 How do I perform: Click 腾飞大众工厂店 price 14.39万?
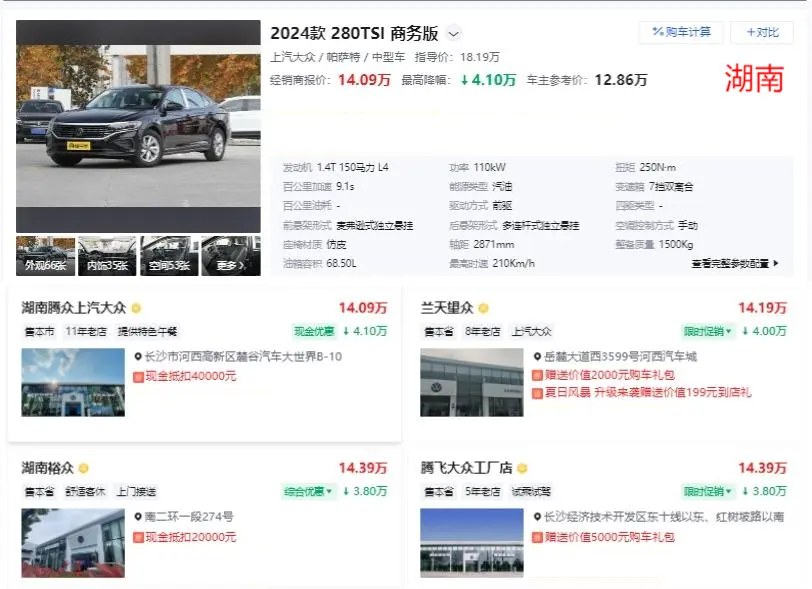[762, 468]
